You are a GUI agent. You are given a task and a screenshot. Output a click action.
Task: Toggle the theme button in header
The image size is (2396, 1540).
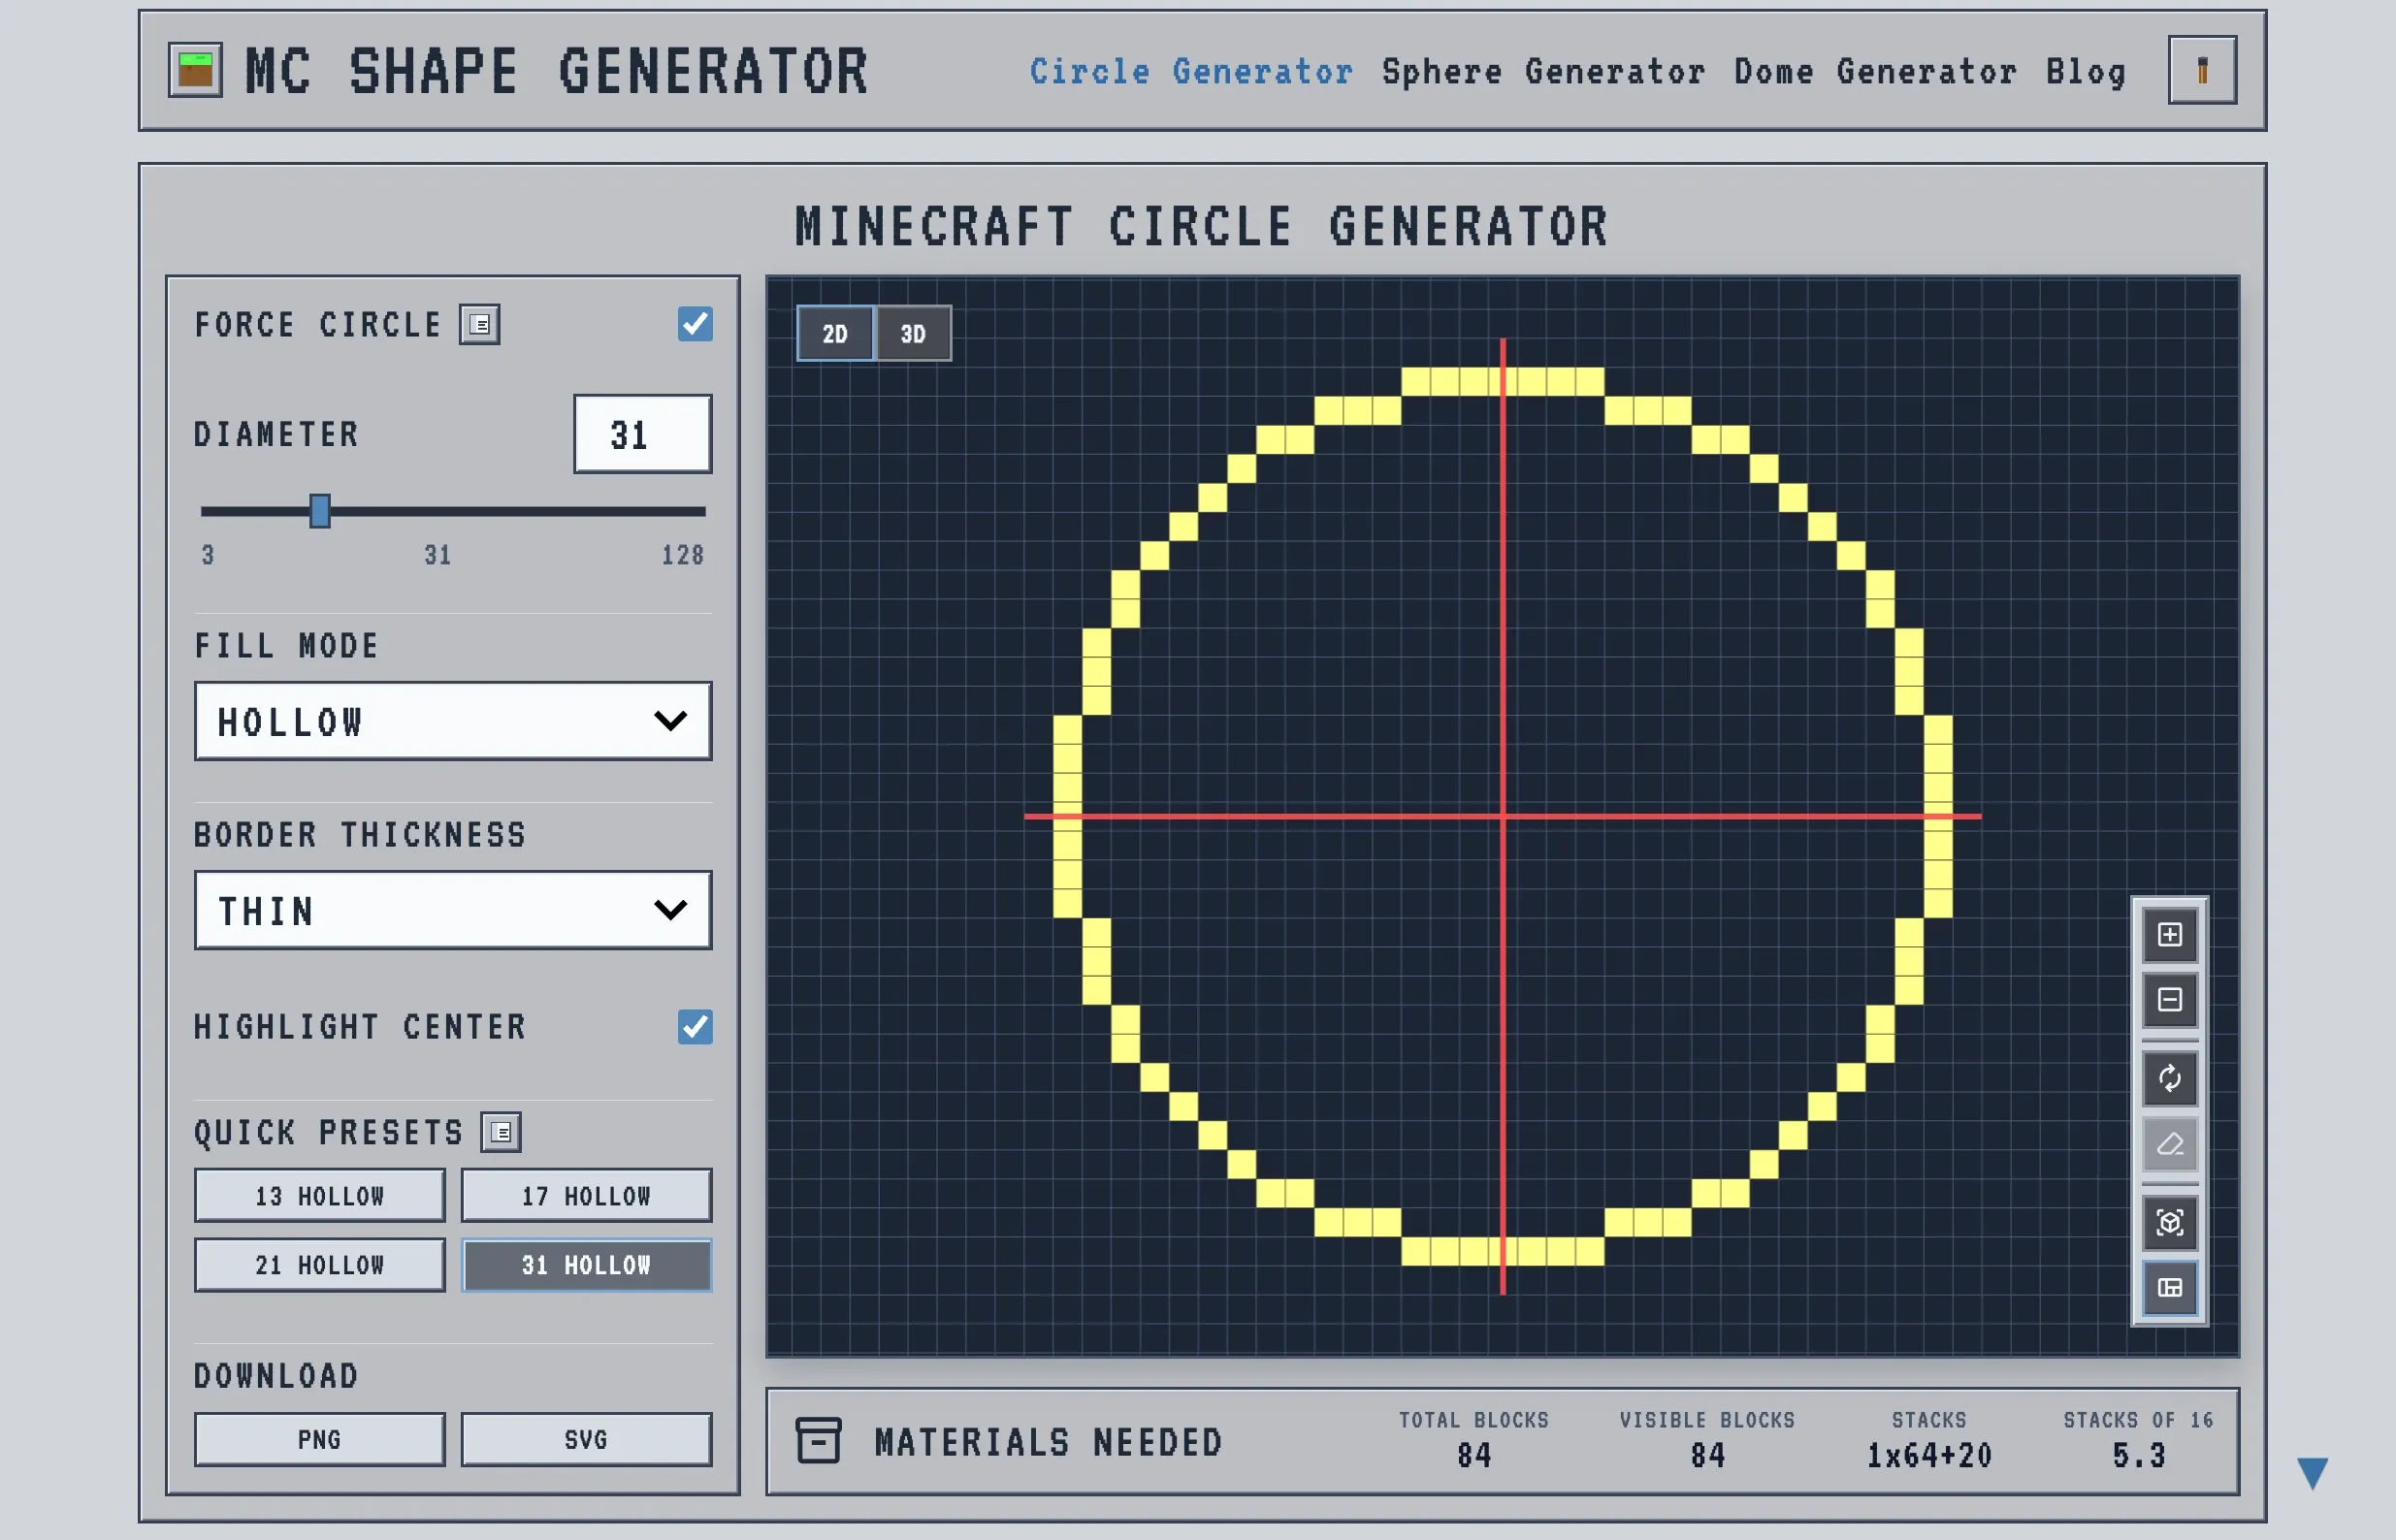(x=2202, y=70)
